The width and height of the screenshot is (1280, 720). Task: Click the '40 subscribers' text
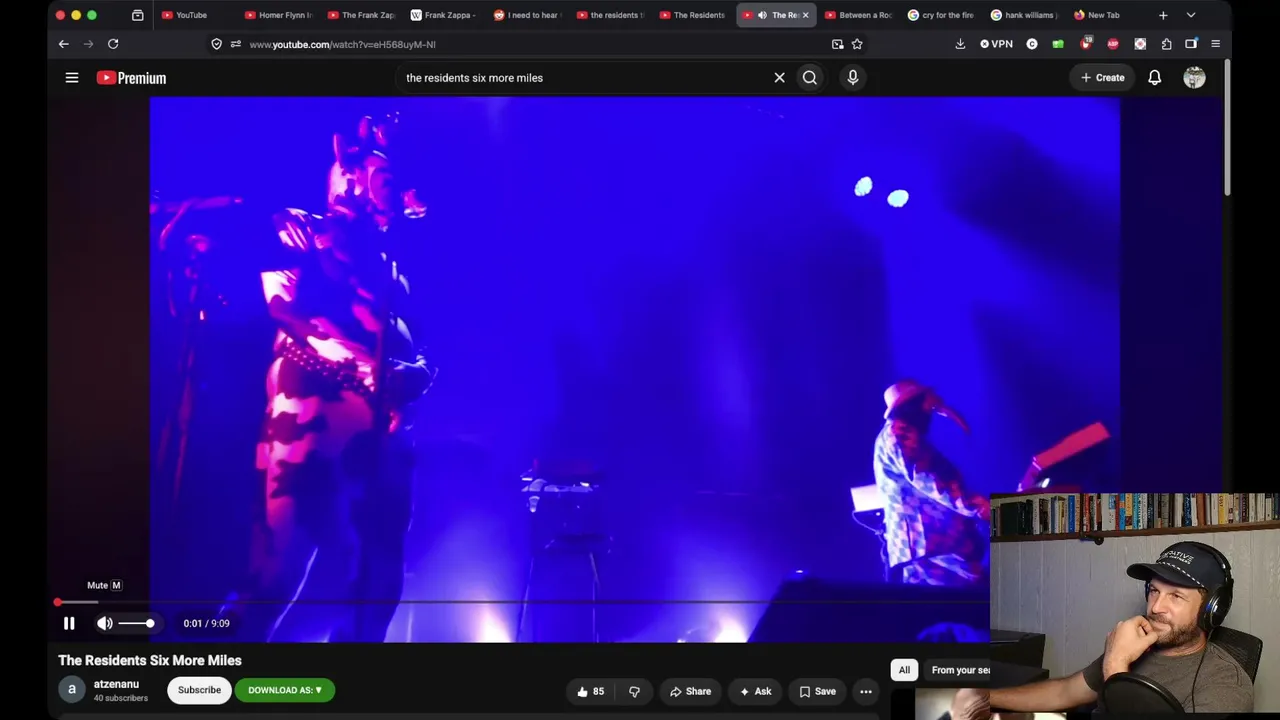pos(120,698)
